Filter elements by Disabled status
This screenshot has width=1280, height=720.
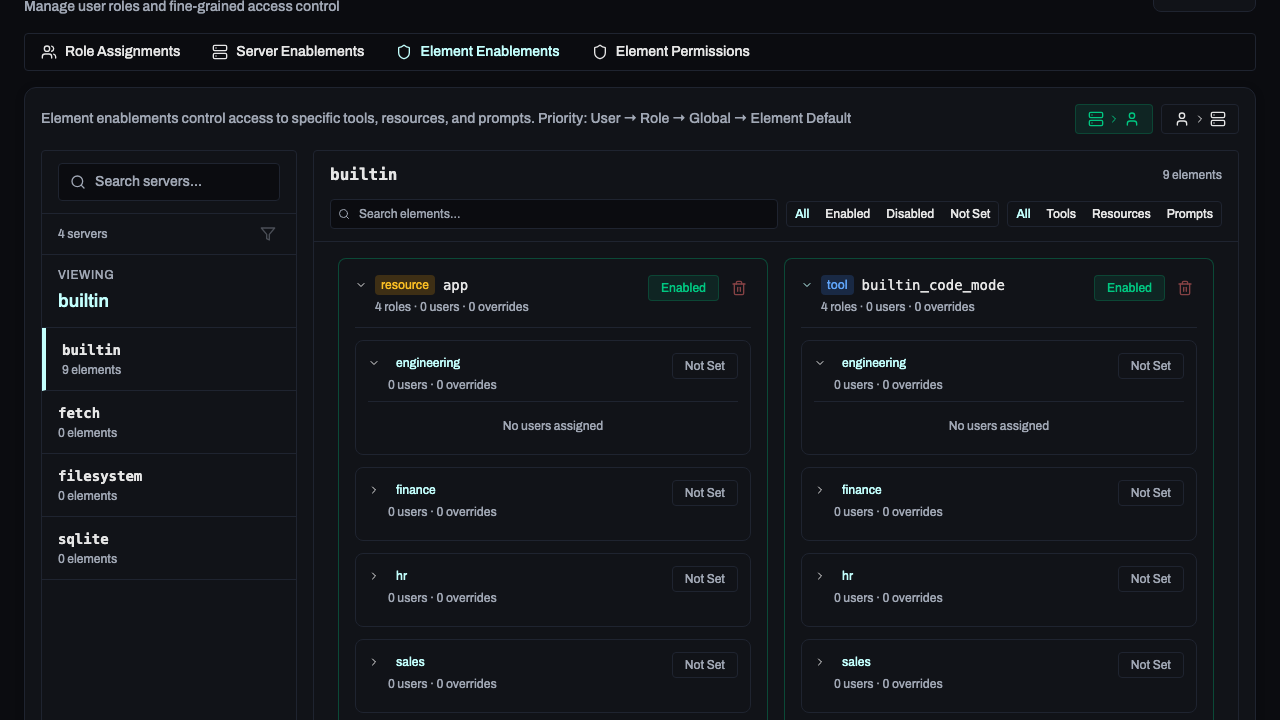coord(909,214)
